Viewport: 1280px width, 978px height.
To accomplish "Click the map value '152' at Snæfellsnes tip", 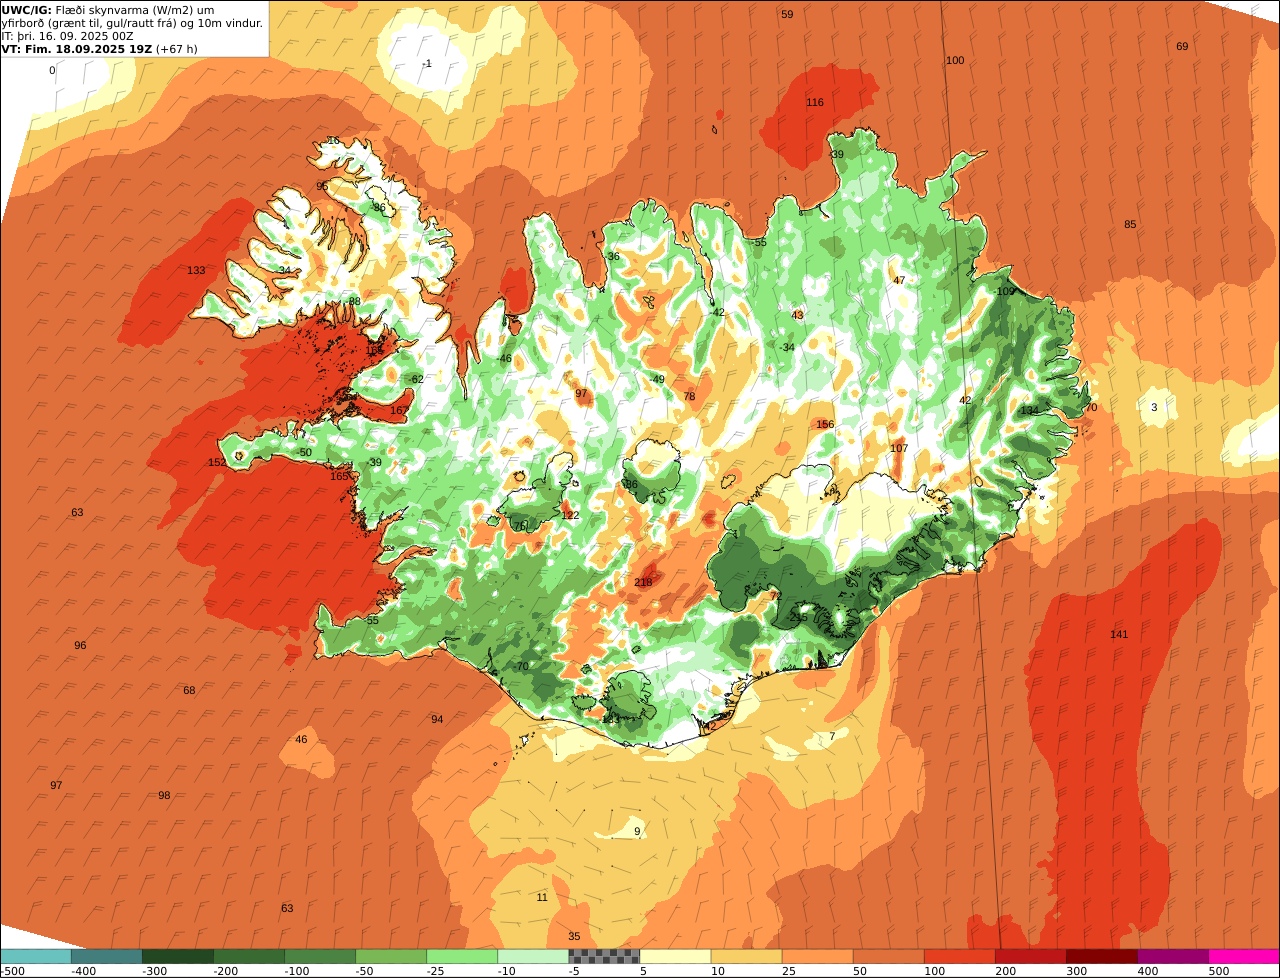I will 216,462.
